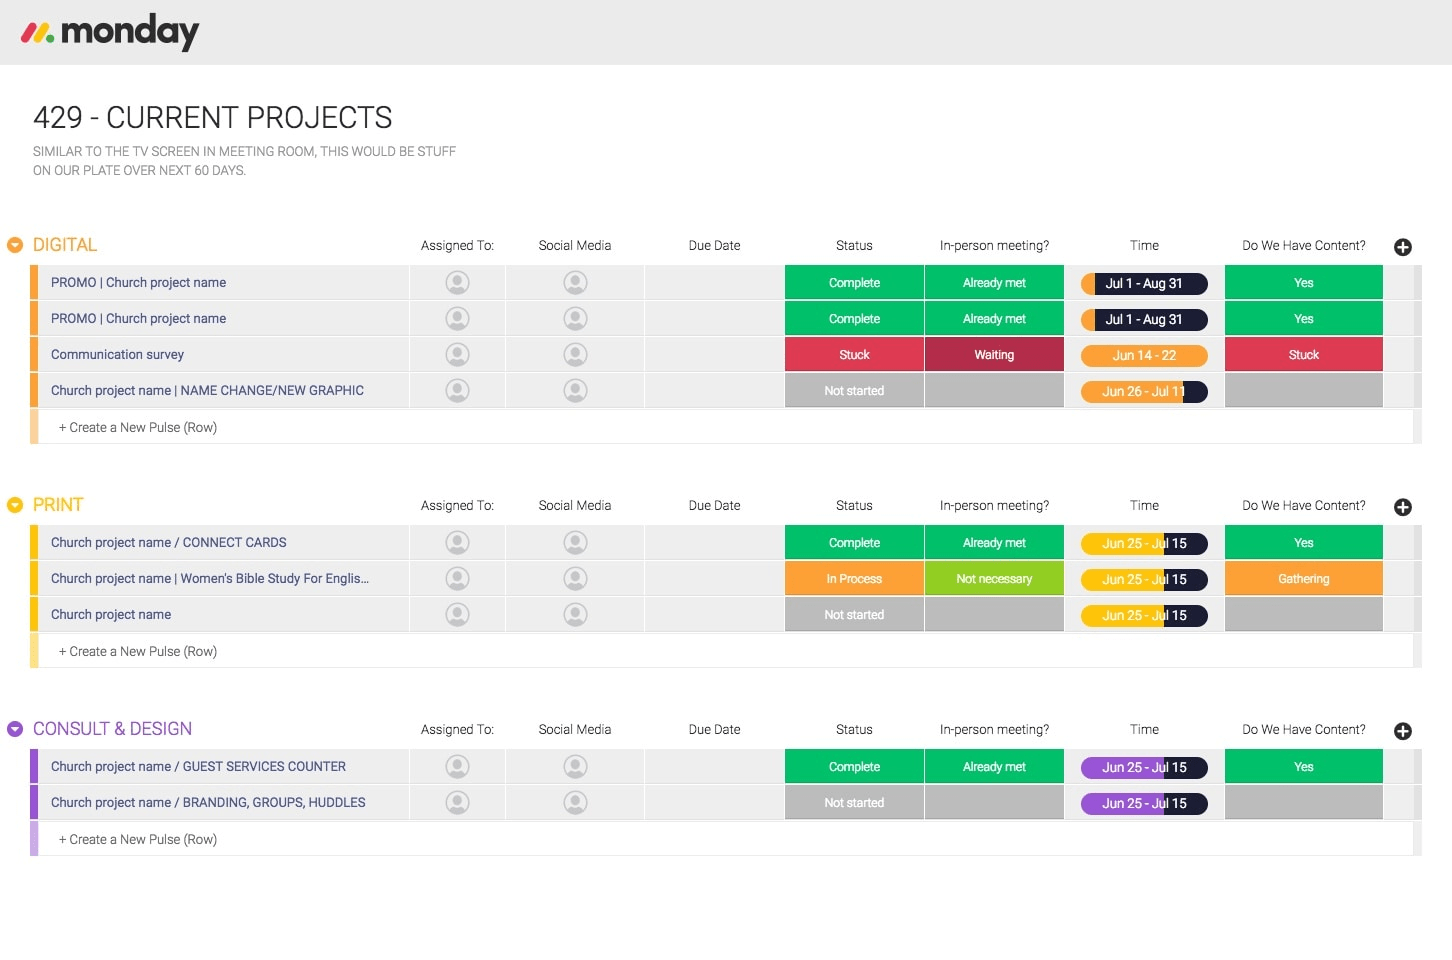Collapse the PRINT group
Screen dimensions: 1452x960
point(15,505)
